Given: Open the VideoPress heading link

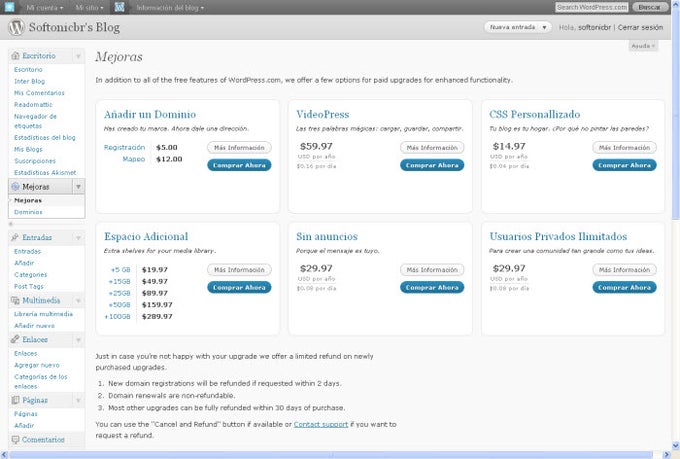Looking at the screenshot, I should coord(323,115).
